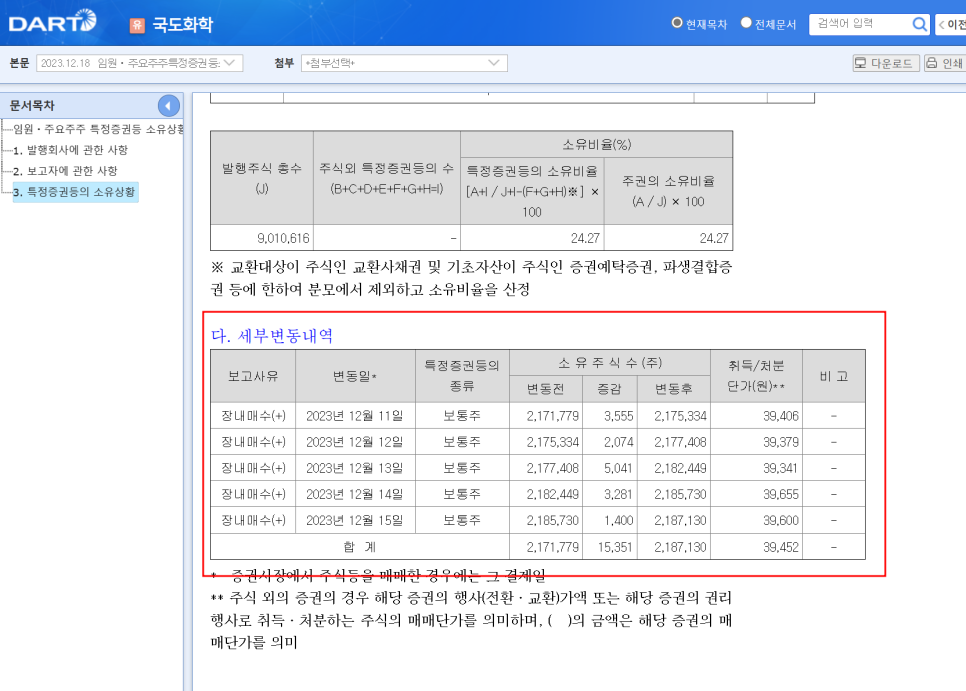The width and height of the screenshot is (966, 691).
Task: Click the 39,379 unit price cell
Action: pyautogui.click(x=756, y=442)
